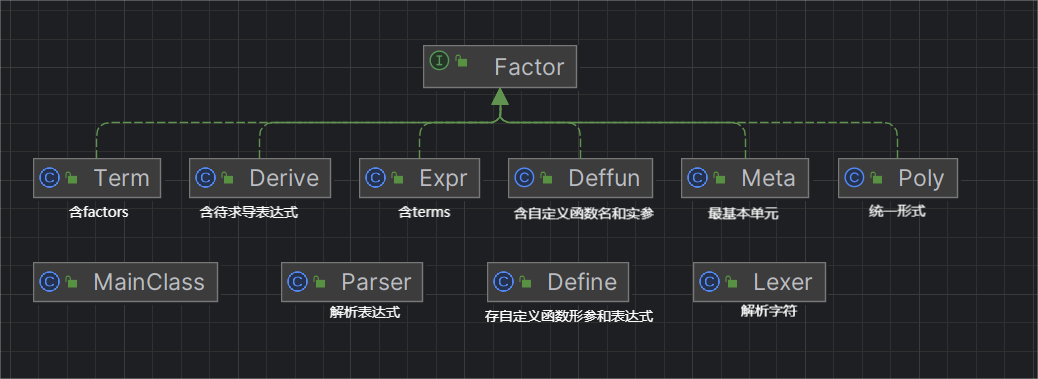Image resolution: width=1038 pixels, height=379 pixels.
Task: Click the class icon on Parser
Action: coord(298,282)
